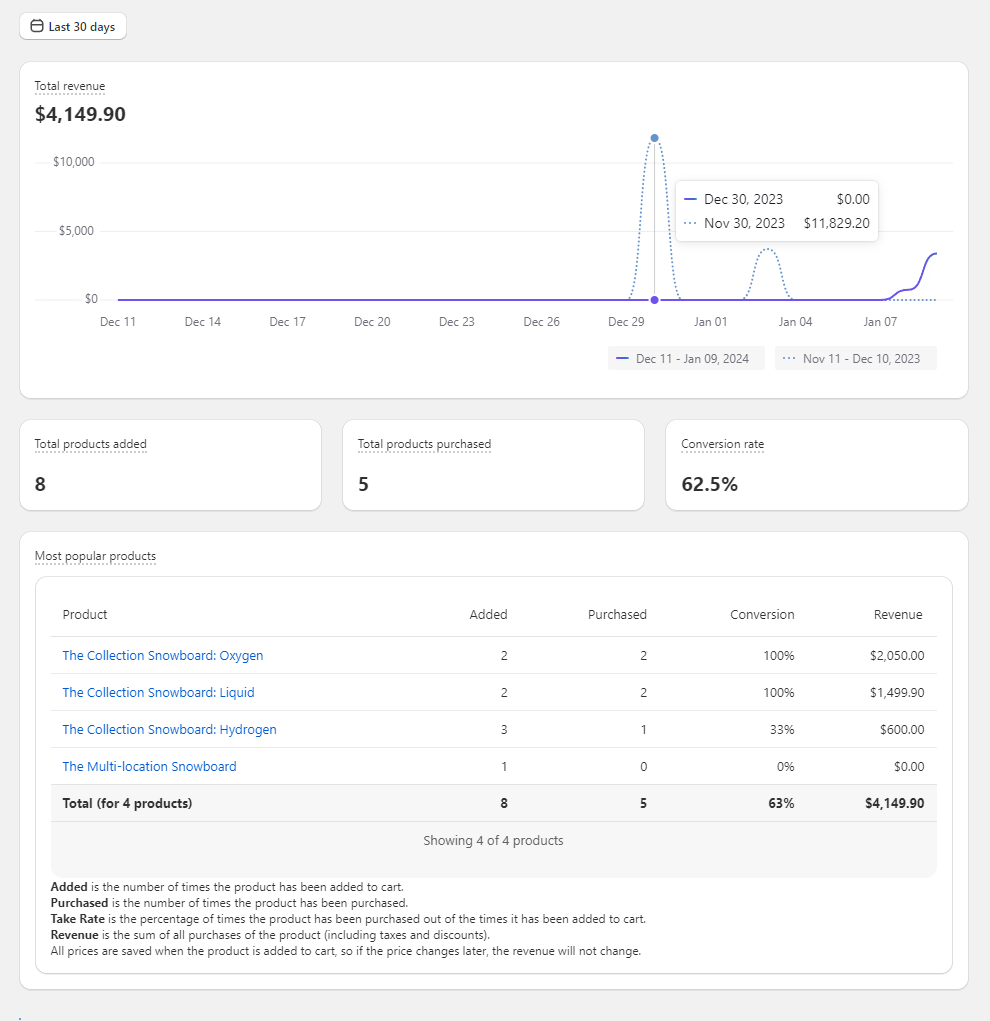Click the Product column header
990x1021 pixels.
[85, 615]
